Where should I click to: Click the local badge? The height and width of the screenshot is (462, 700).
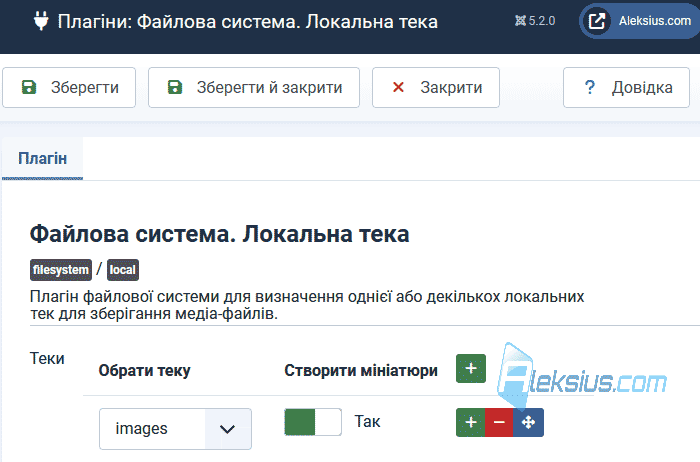pyautogui.click(x=123, y=270)
